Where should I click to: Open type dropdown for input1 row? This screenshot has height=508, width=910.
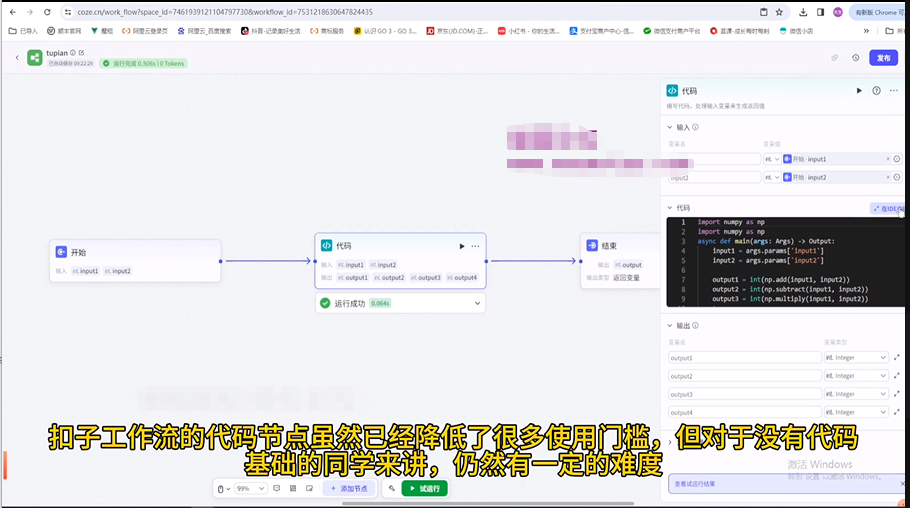click(x=771, y=159)
